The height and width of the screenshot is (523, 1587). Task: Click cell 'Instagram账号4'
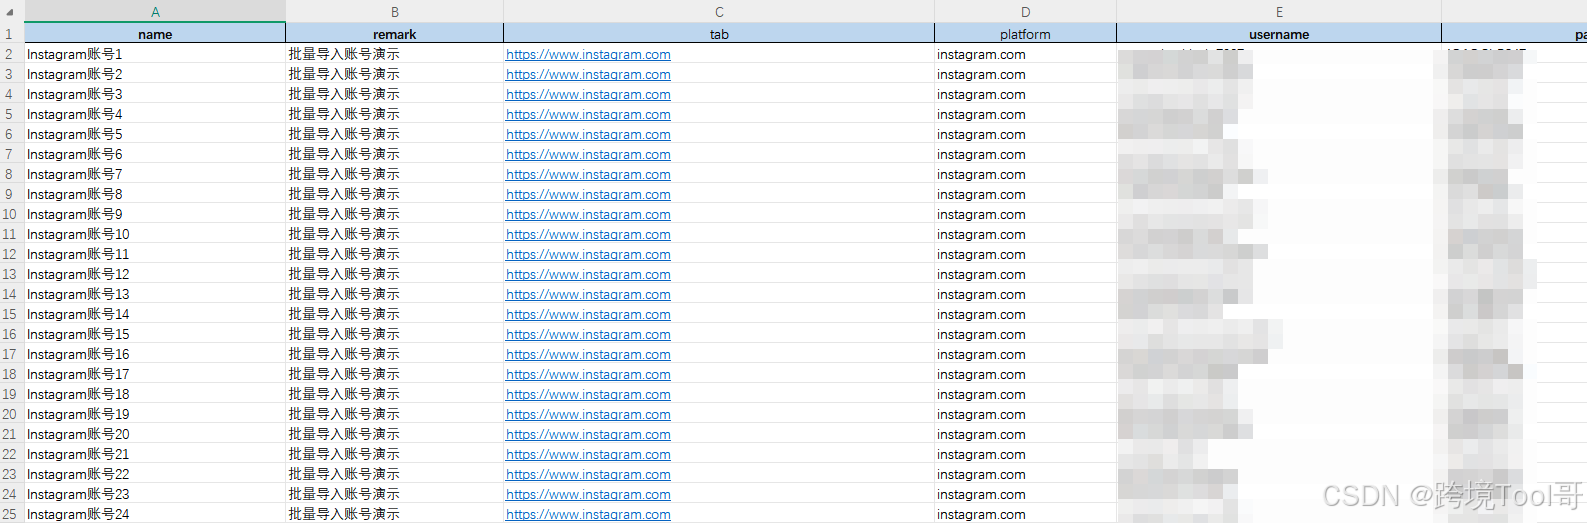pyautogui.click(x=155, y=114)
